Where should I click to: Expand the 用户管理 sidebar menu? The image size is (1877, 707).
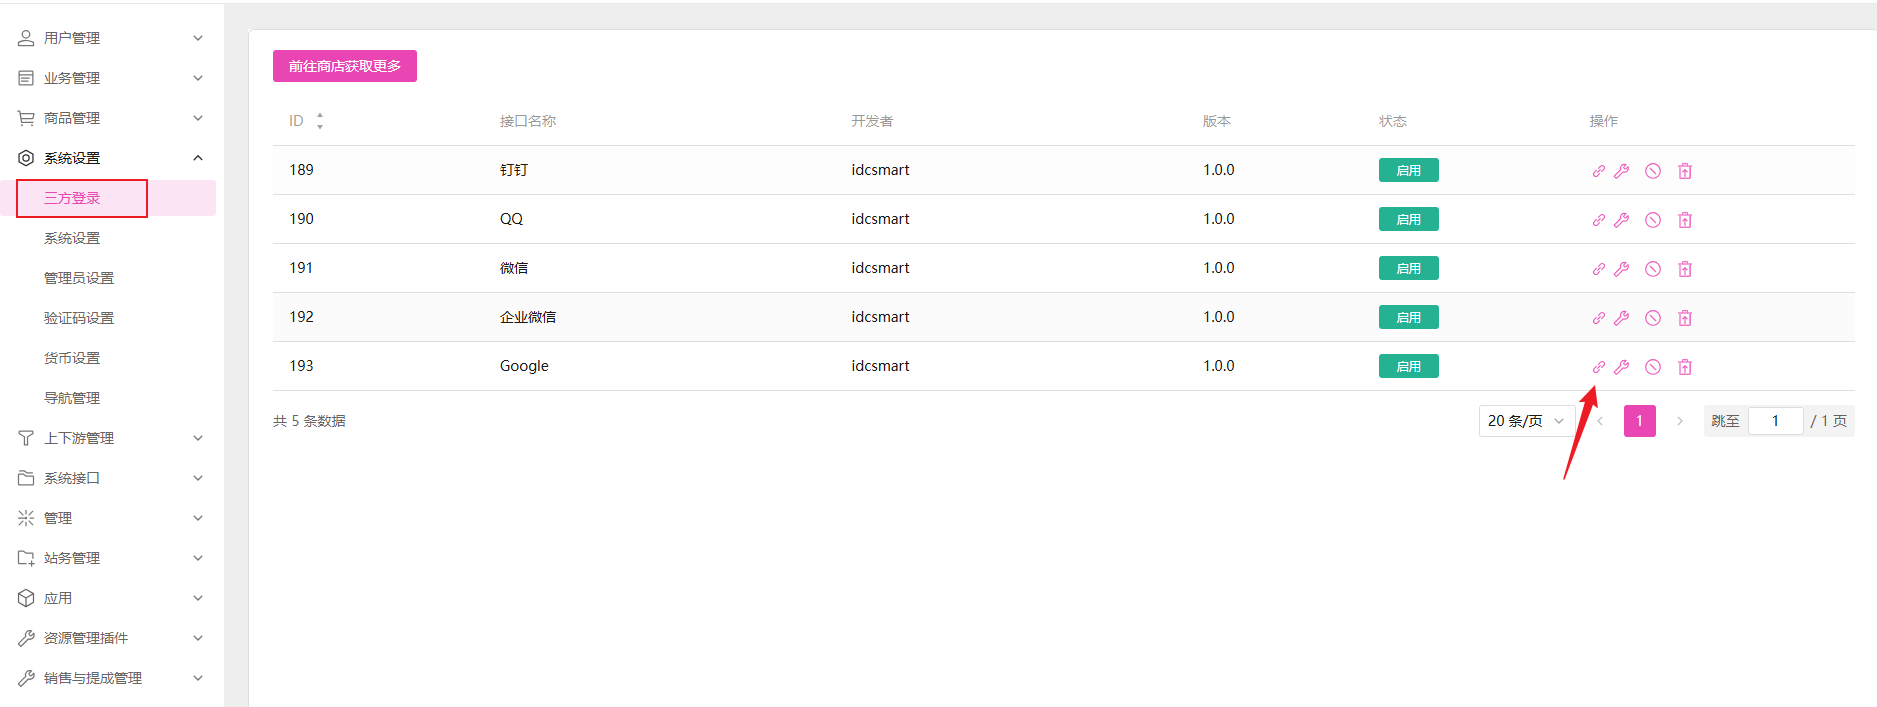[110, 38]
